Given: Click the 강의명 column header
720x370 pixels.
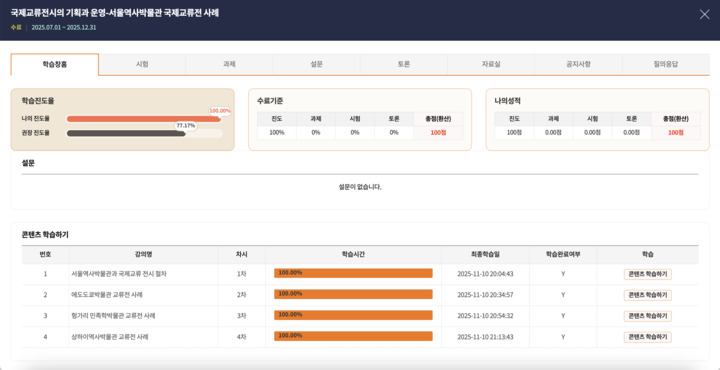Looking at the screenshot, I should pyautogui.click(x=143, y=254).
